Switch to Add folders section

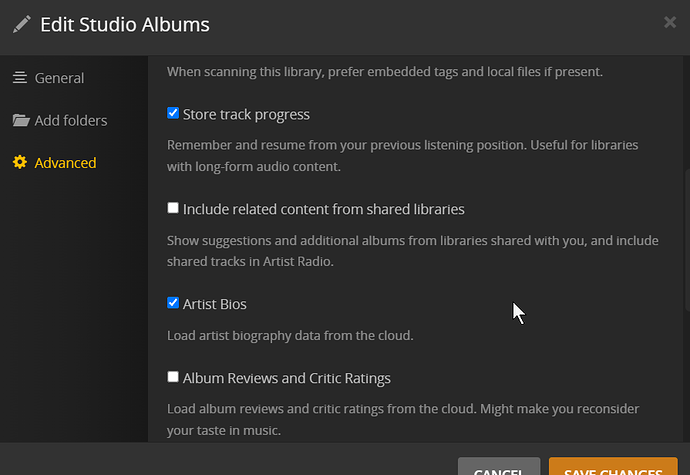pos(70,121)
